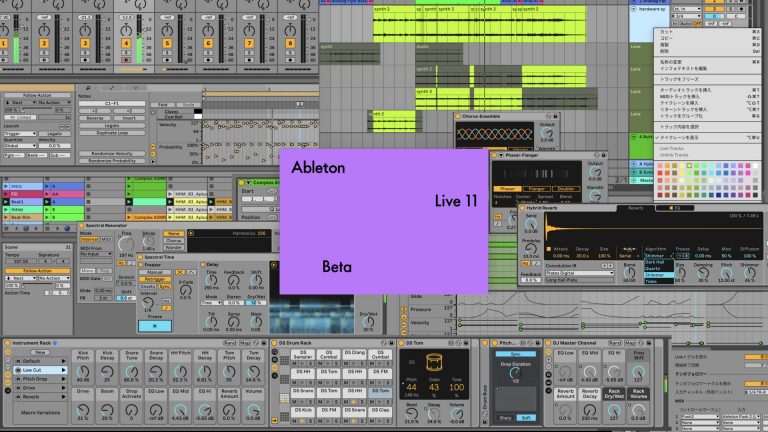Launch the Default variation arrow
The image size is (768, 432).
click(x=63, y=361)
